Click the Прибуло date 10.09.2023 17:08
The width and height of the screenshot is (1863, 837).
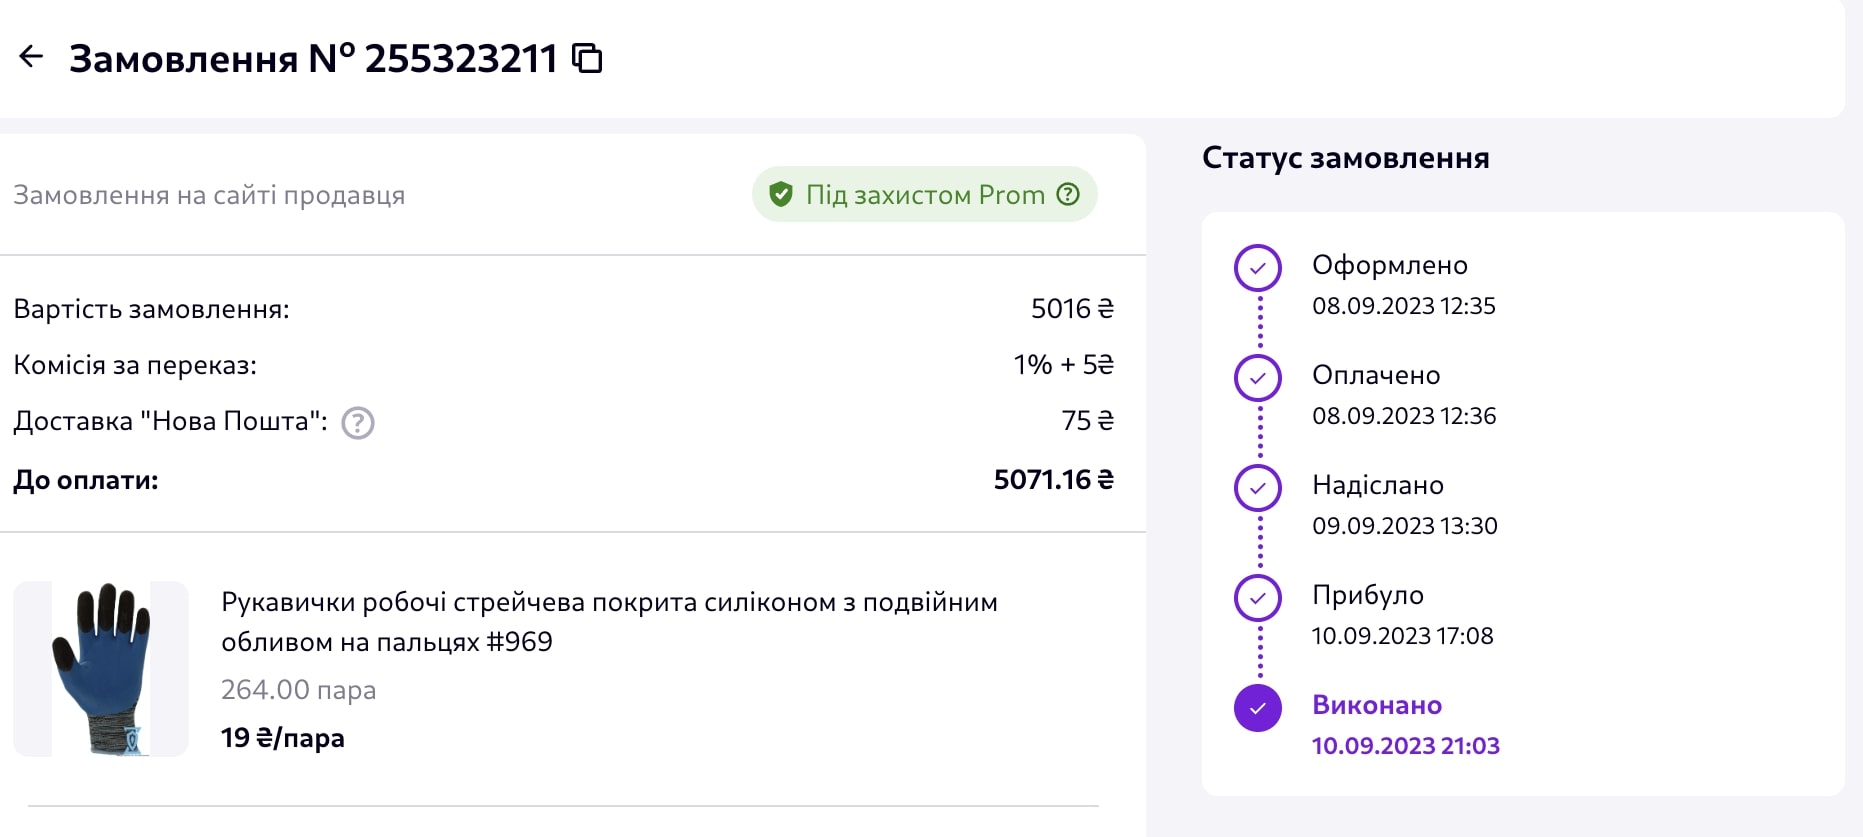(1403, 636)
